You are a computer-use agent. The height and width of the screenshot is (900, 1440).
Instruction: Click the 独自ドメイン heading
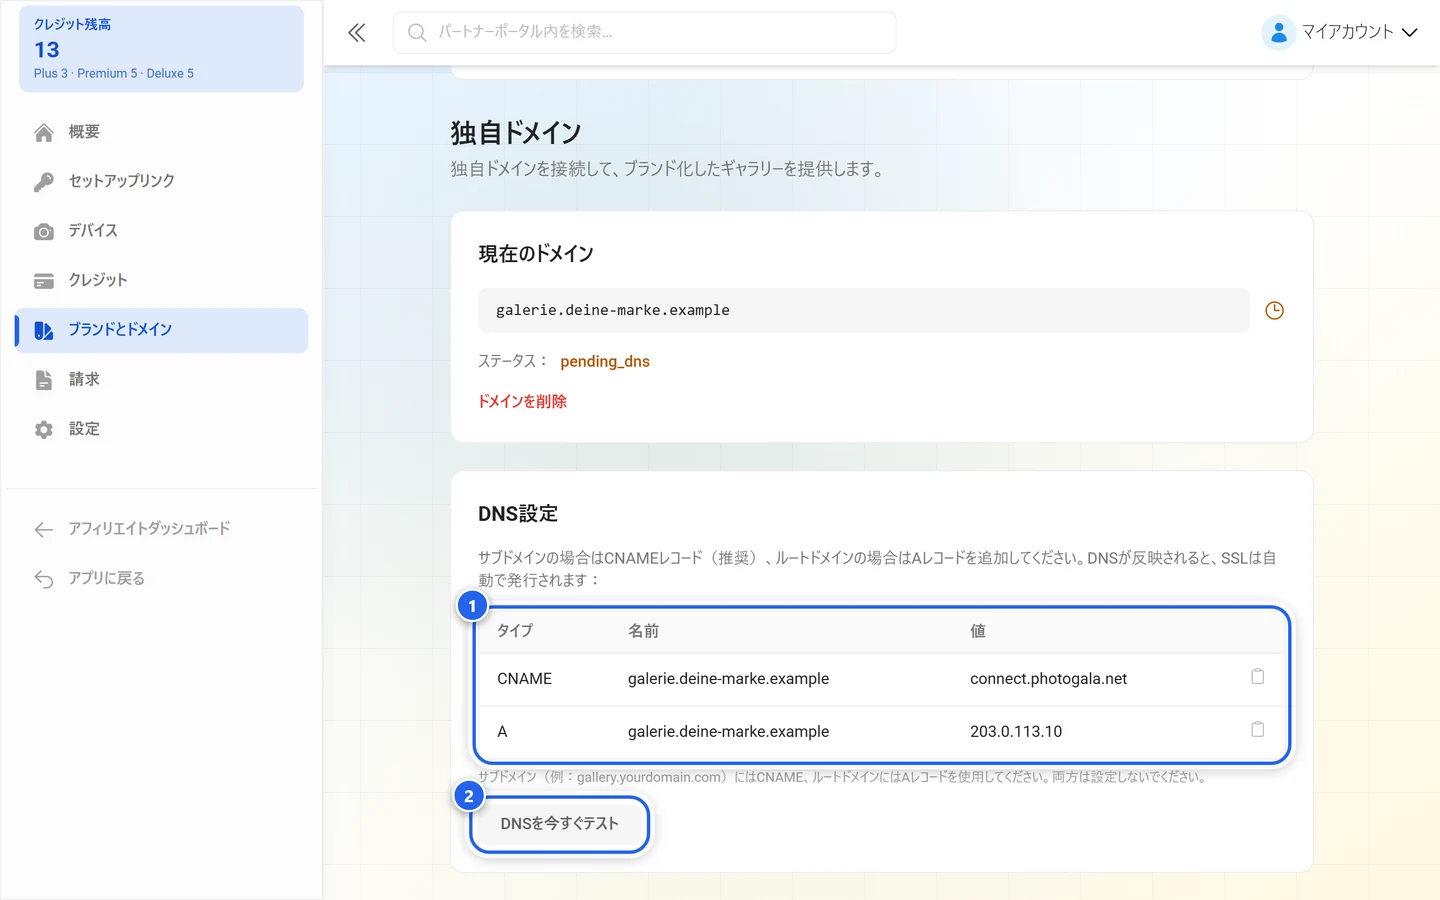pyautogui.click(x=516, y=132)
